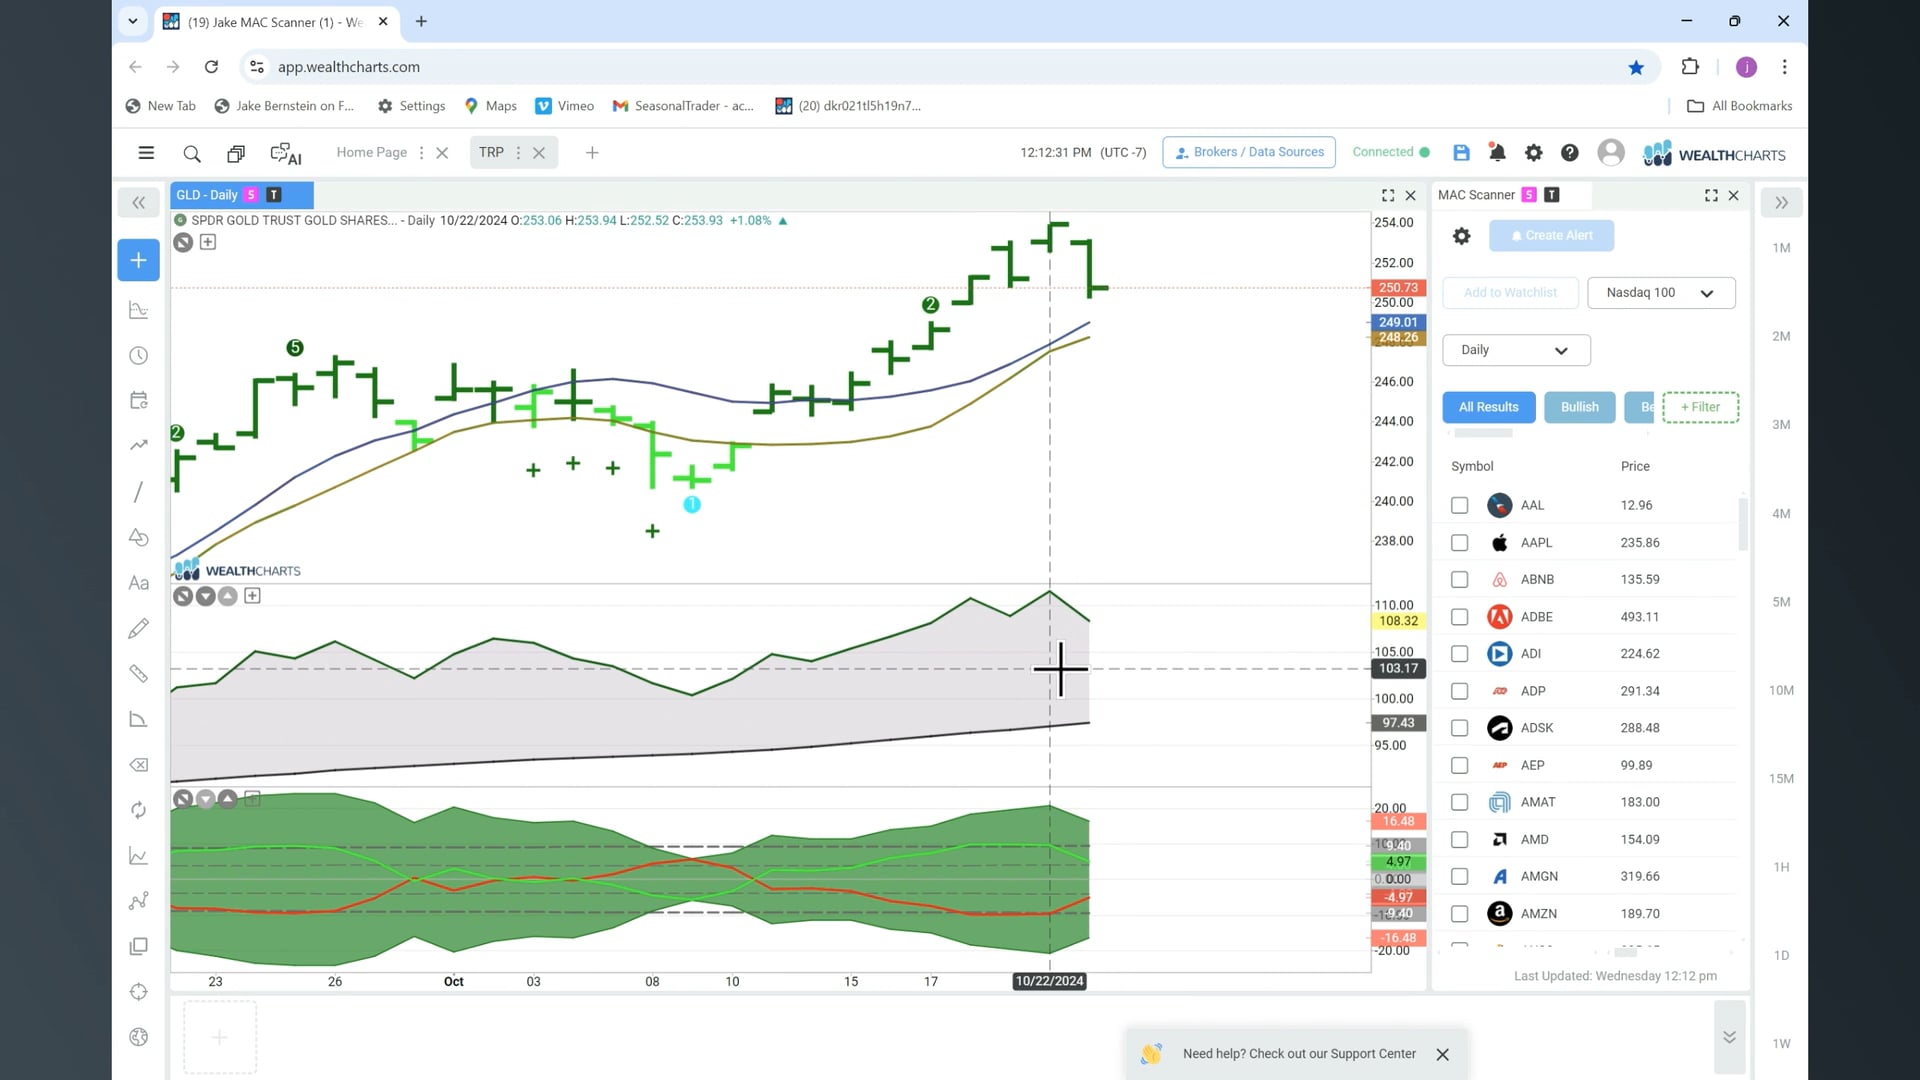Check the ADSK row checkbox
This screenshot has width=1920, height=1080.
pos(1460,728)
